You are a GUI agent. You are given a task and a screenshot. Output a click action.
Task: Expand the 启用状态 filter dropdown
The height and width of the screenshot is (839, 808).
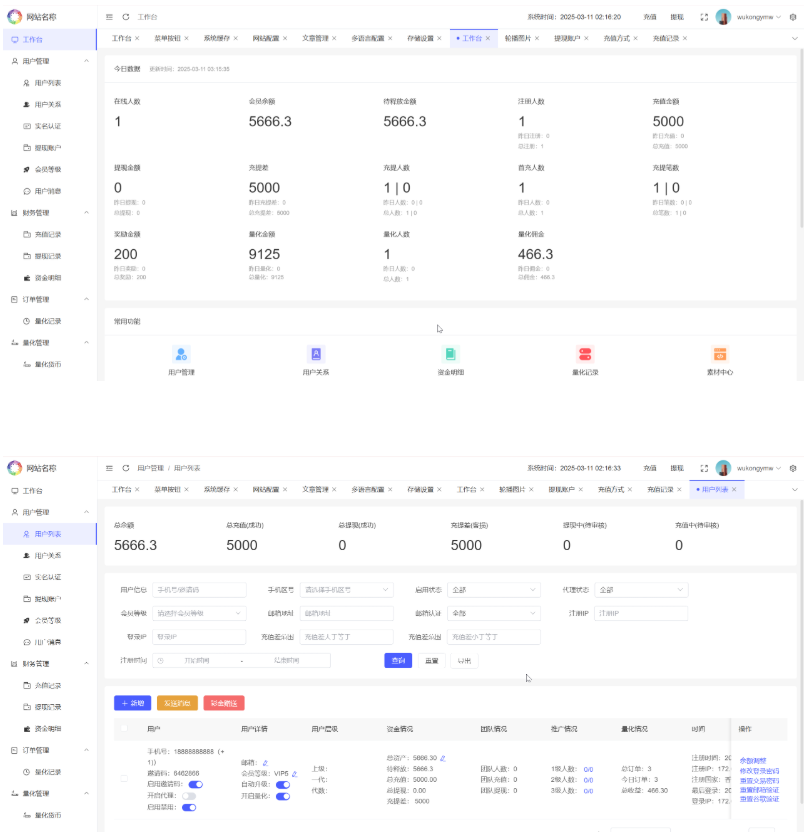point(494,590)
